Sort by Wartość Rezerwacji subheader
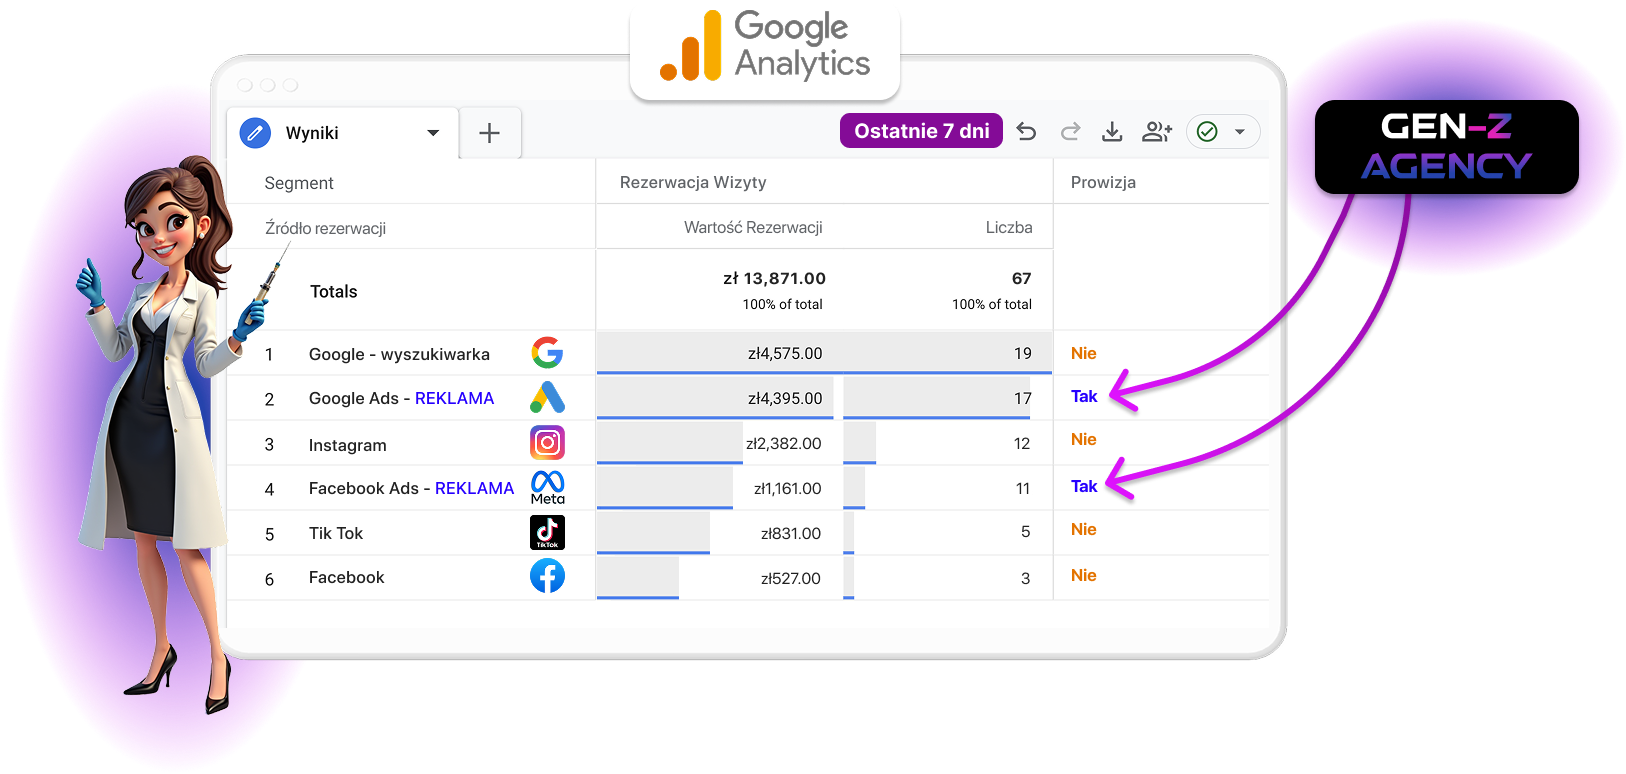1626x774 pixels. tap(753, 227)
